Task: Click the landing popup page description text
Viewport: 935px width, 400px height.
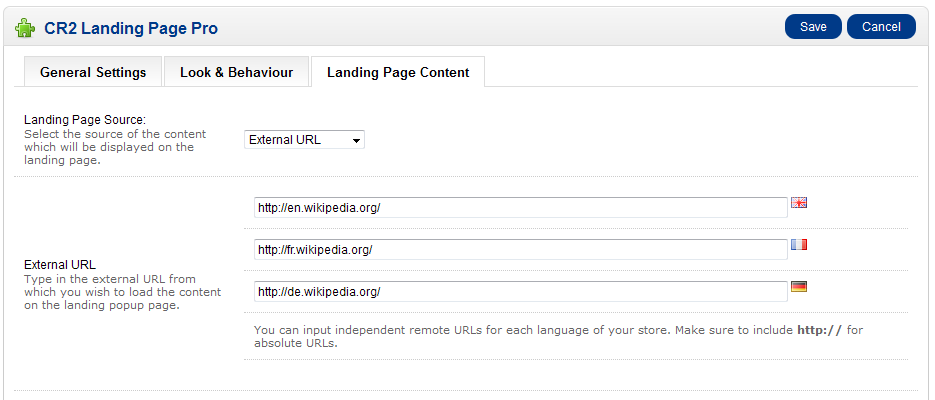Action: [122, 292]
